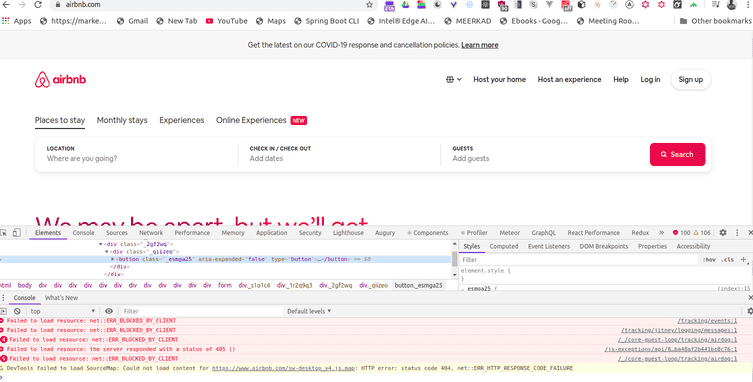Select the Monthly stays tab
753x382 pixels.
(122, 120)
